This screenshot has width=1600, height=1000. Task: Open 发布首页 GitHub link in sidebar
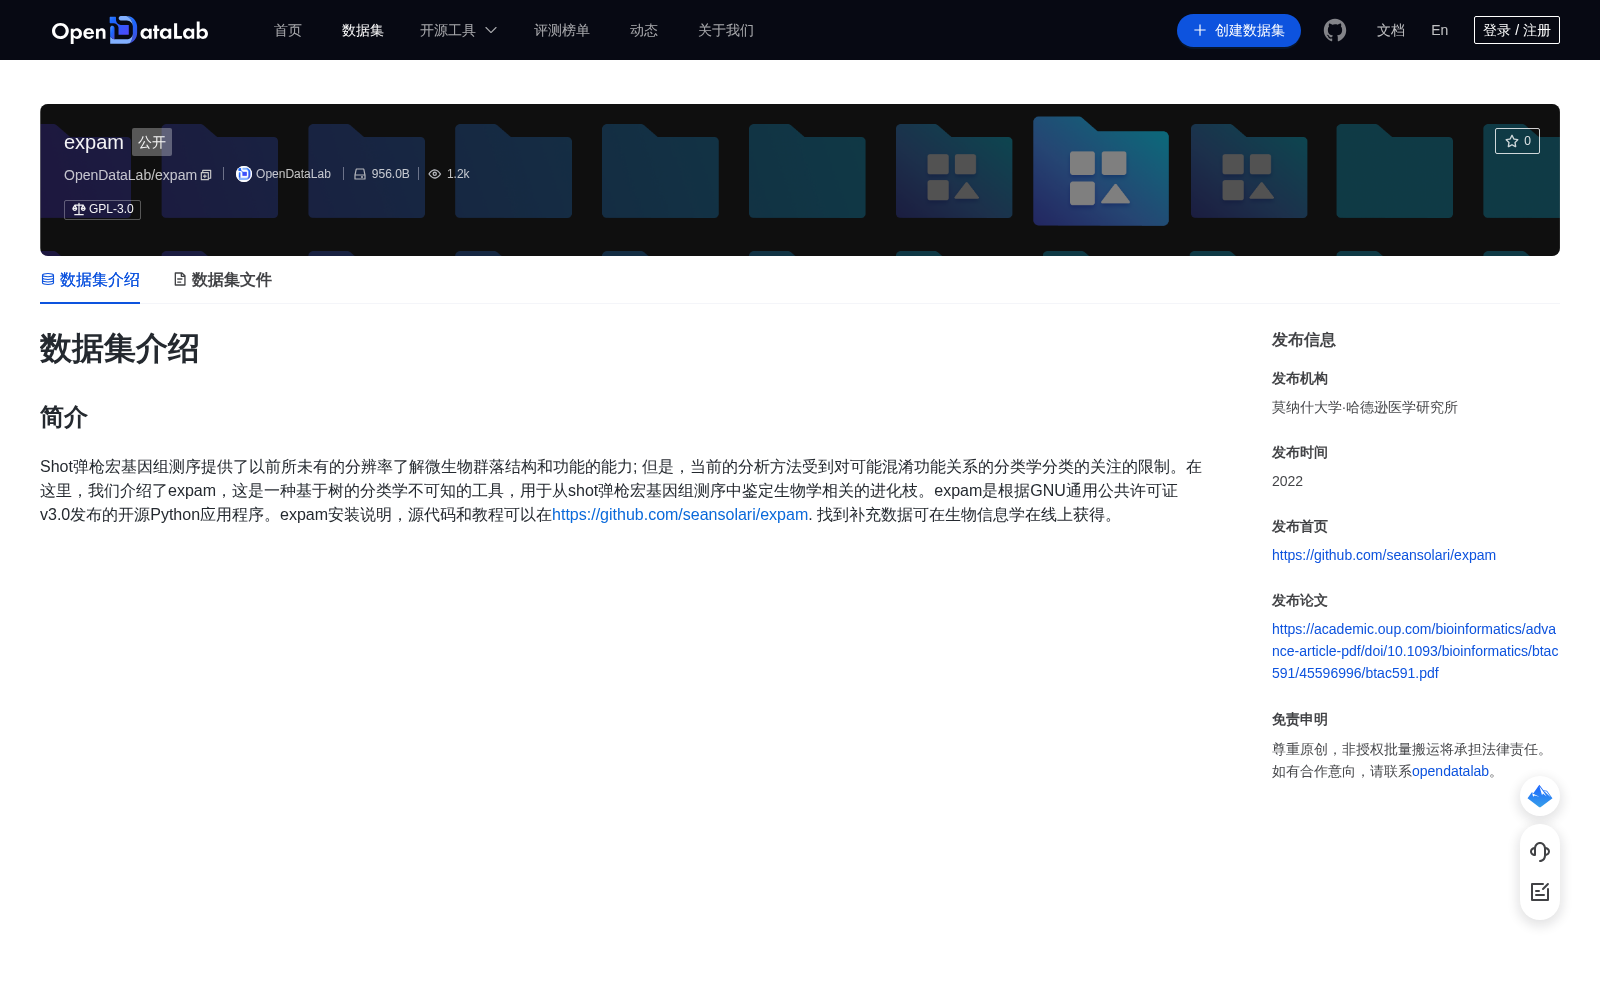(x=1384, y=555)
